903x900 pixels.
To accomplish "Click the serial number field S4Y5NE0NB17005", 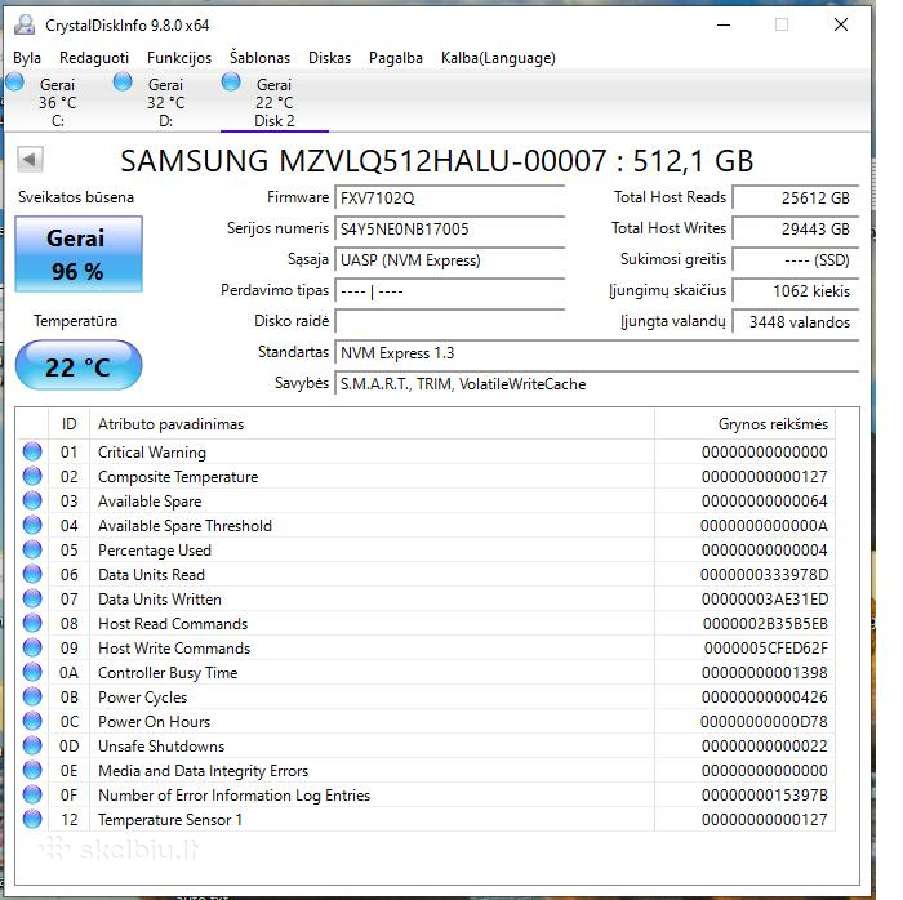I will click(449, 229).
